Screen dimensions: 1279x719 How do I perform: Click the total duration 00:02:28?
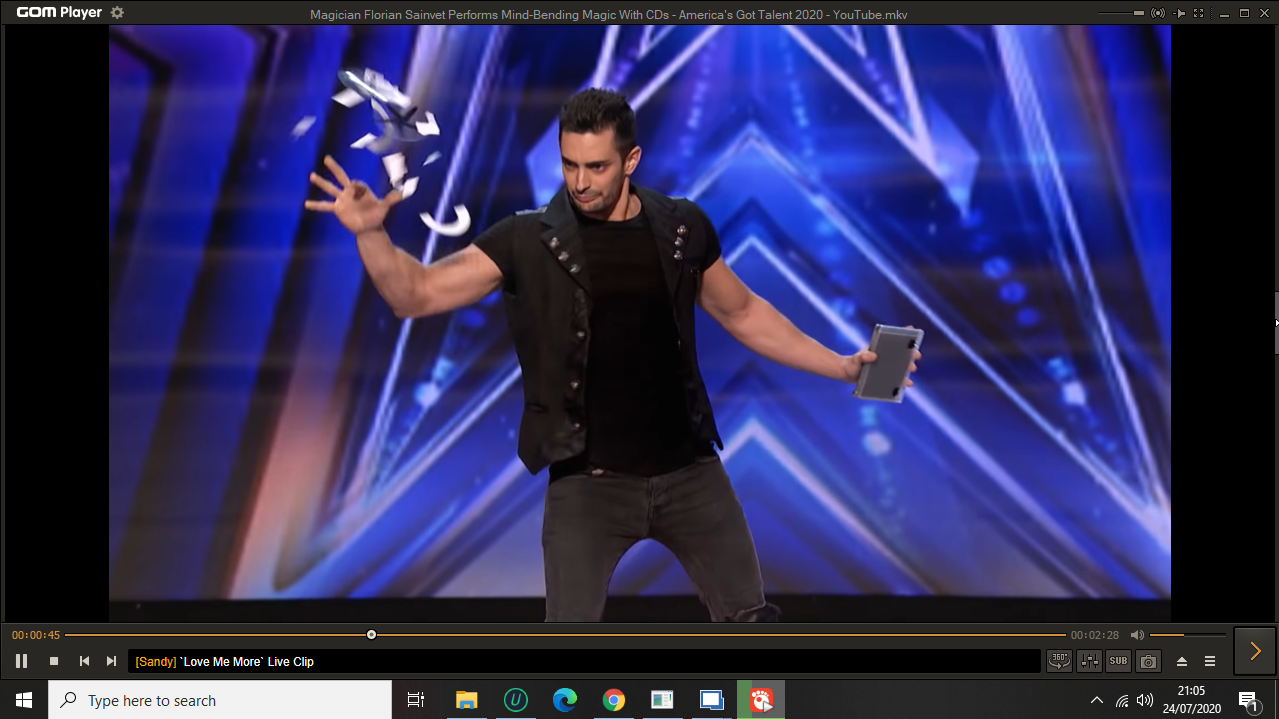pyautogui.click(x=1095, y=635)
